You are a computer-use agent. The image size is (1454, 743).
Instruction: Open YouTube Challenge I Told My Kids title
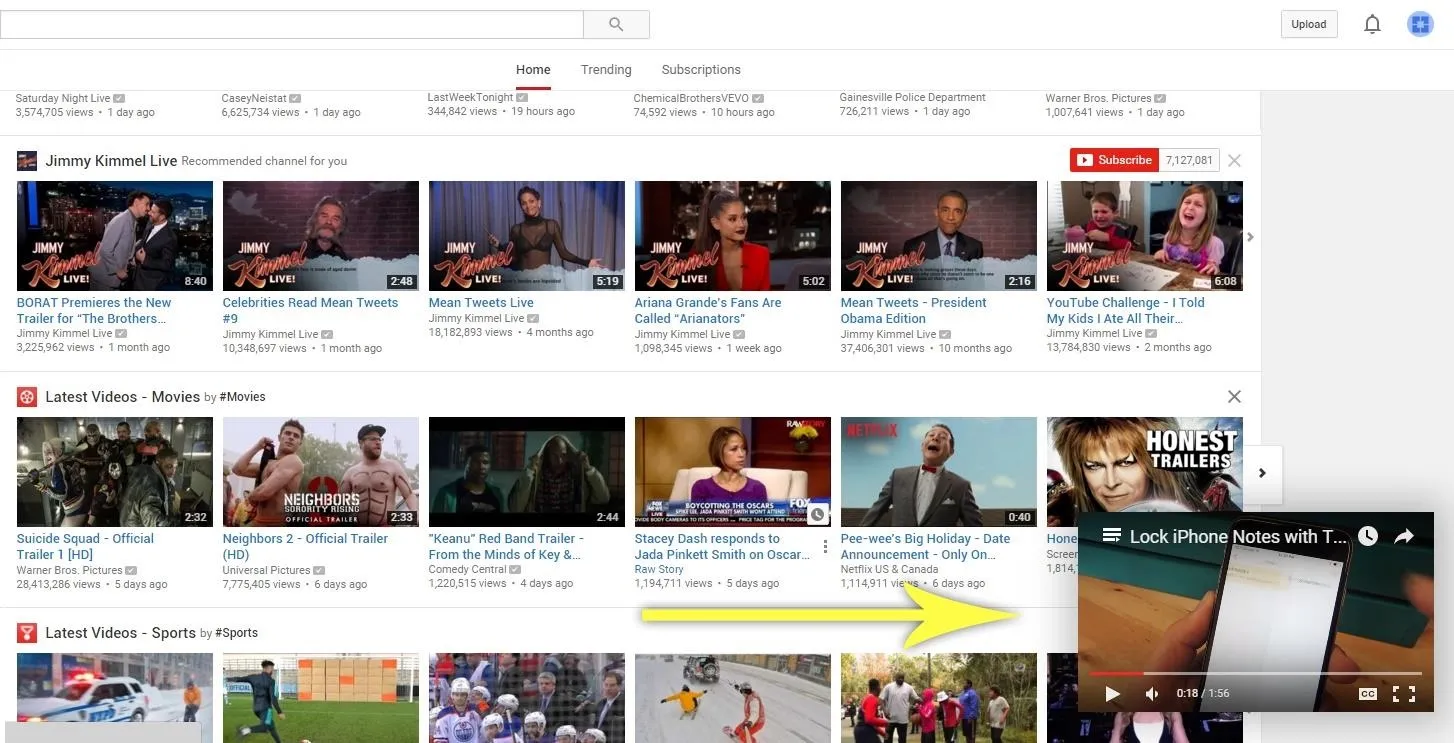click(1126, 311)
